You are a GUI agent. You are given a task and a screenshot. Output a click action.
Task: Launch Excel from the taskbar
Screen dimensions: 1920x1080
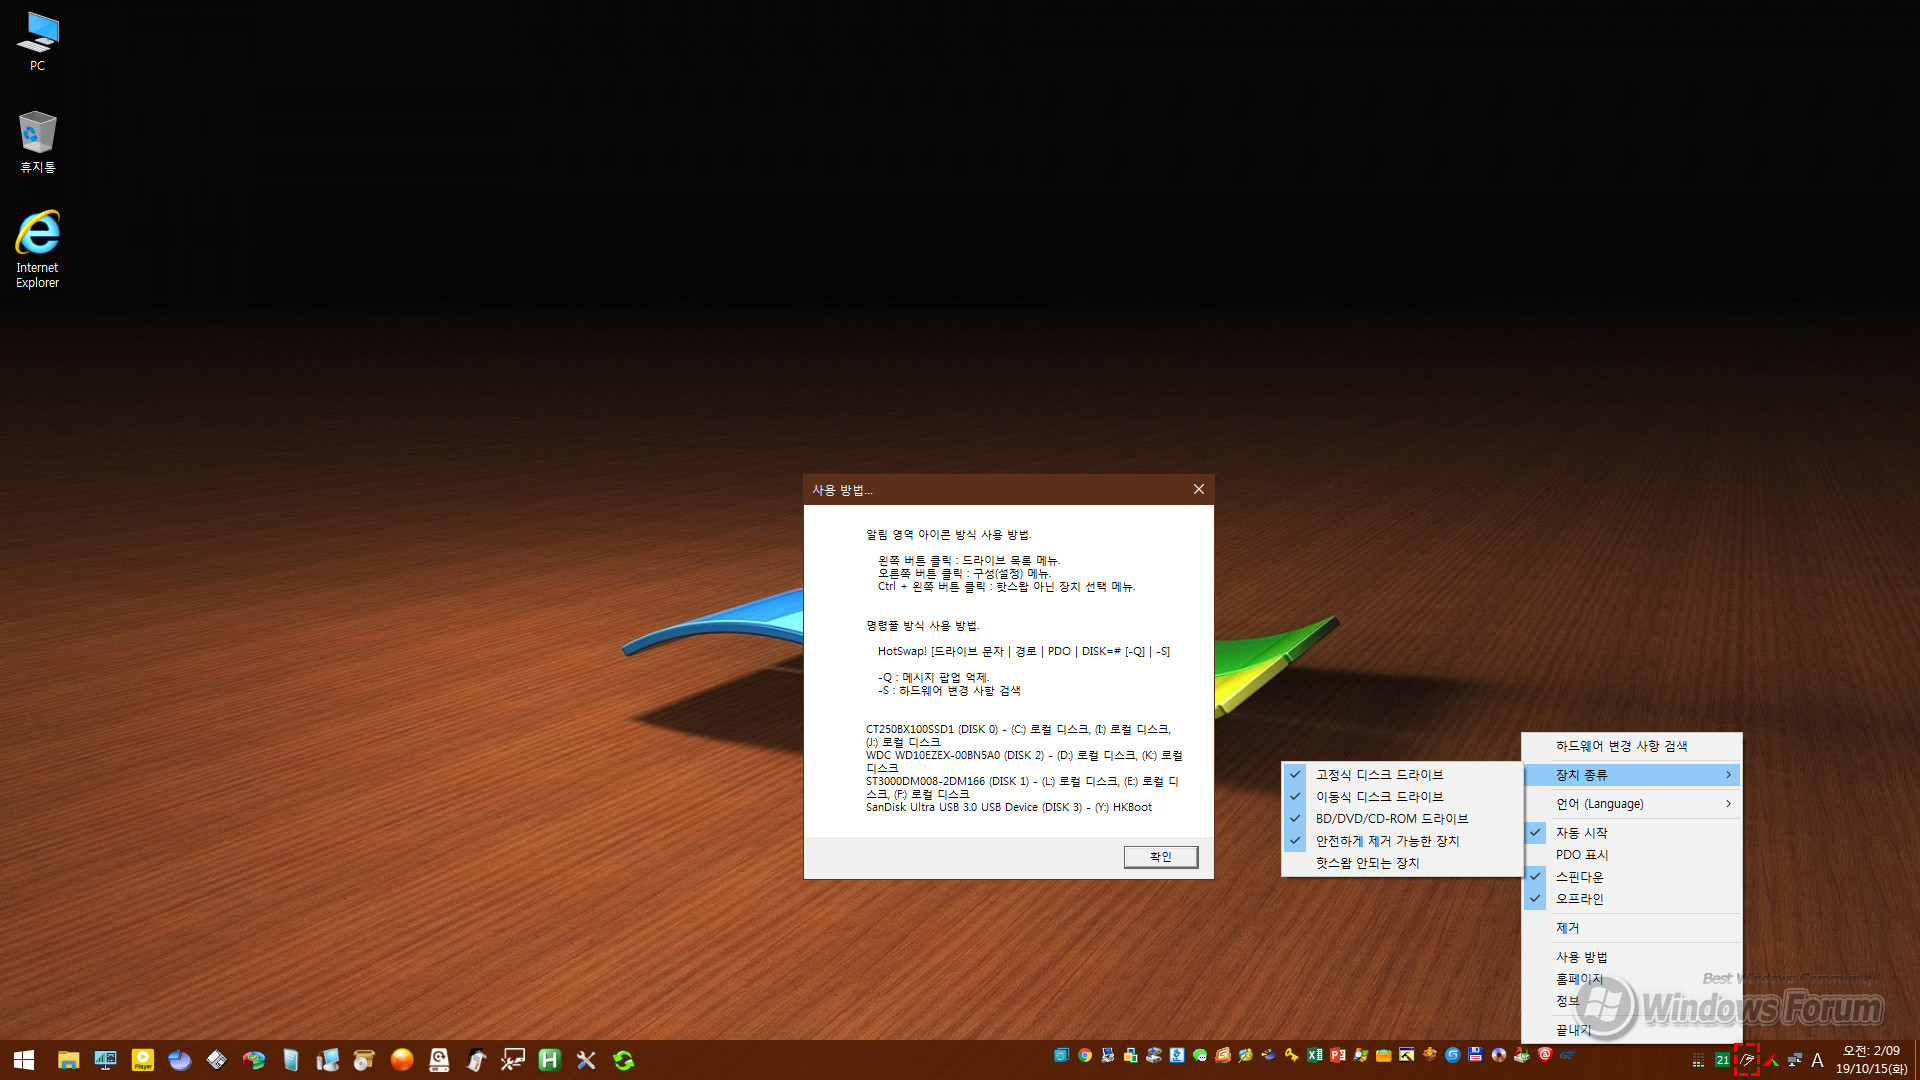(x=1315, y=1055)
